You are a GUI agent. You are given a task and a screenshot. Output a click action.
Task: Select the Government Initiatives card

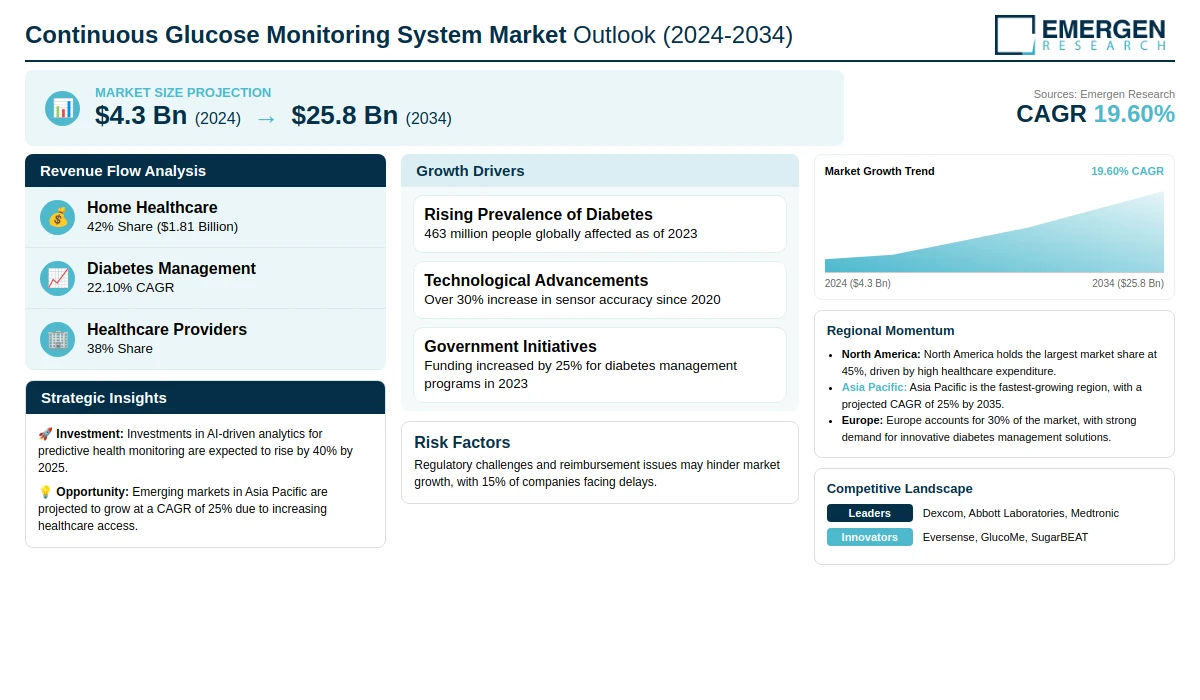tap(599, 365)
